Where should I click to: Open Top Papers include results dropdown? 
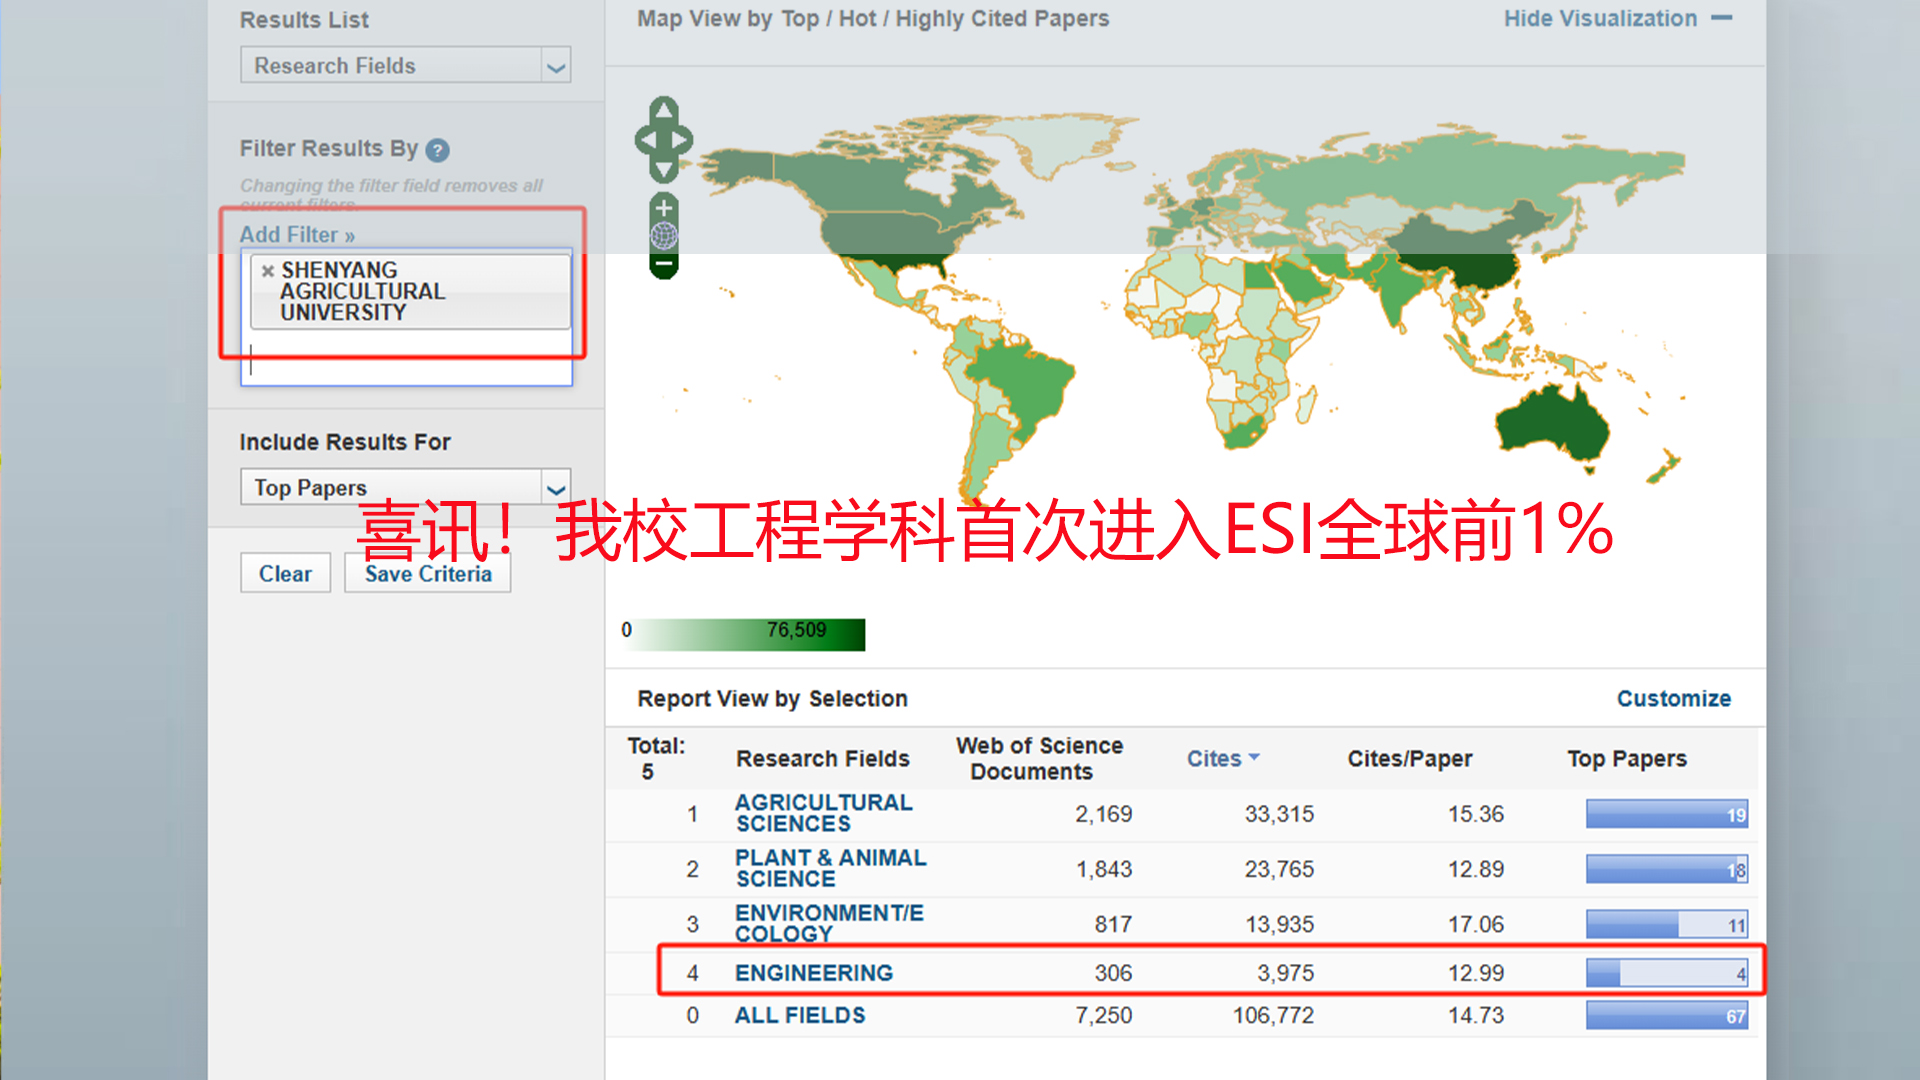[x=556, y=488]
